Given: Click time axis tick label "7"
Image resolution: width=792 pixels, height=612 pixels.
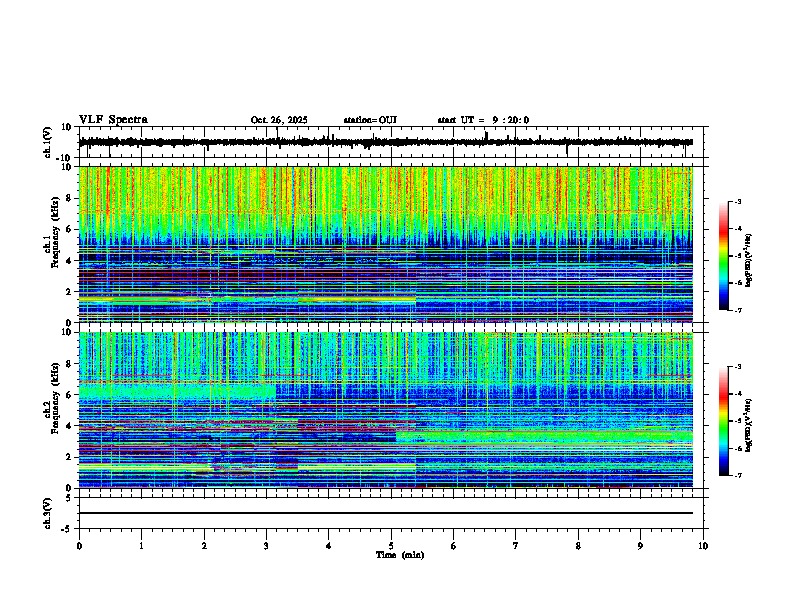Looking at the screenshot, I should click(516, 546).
